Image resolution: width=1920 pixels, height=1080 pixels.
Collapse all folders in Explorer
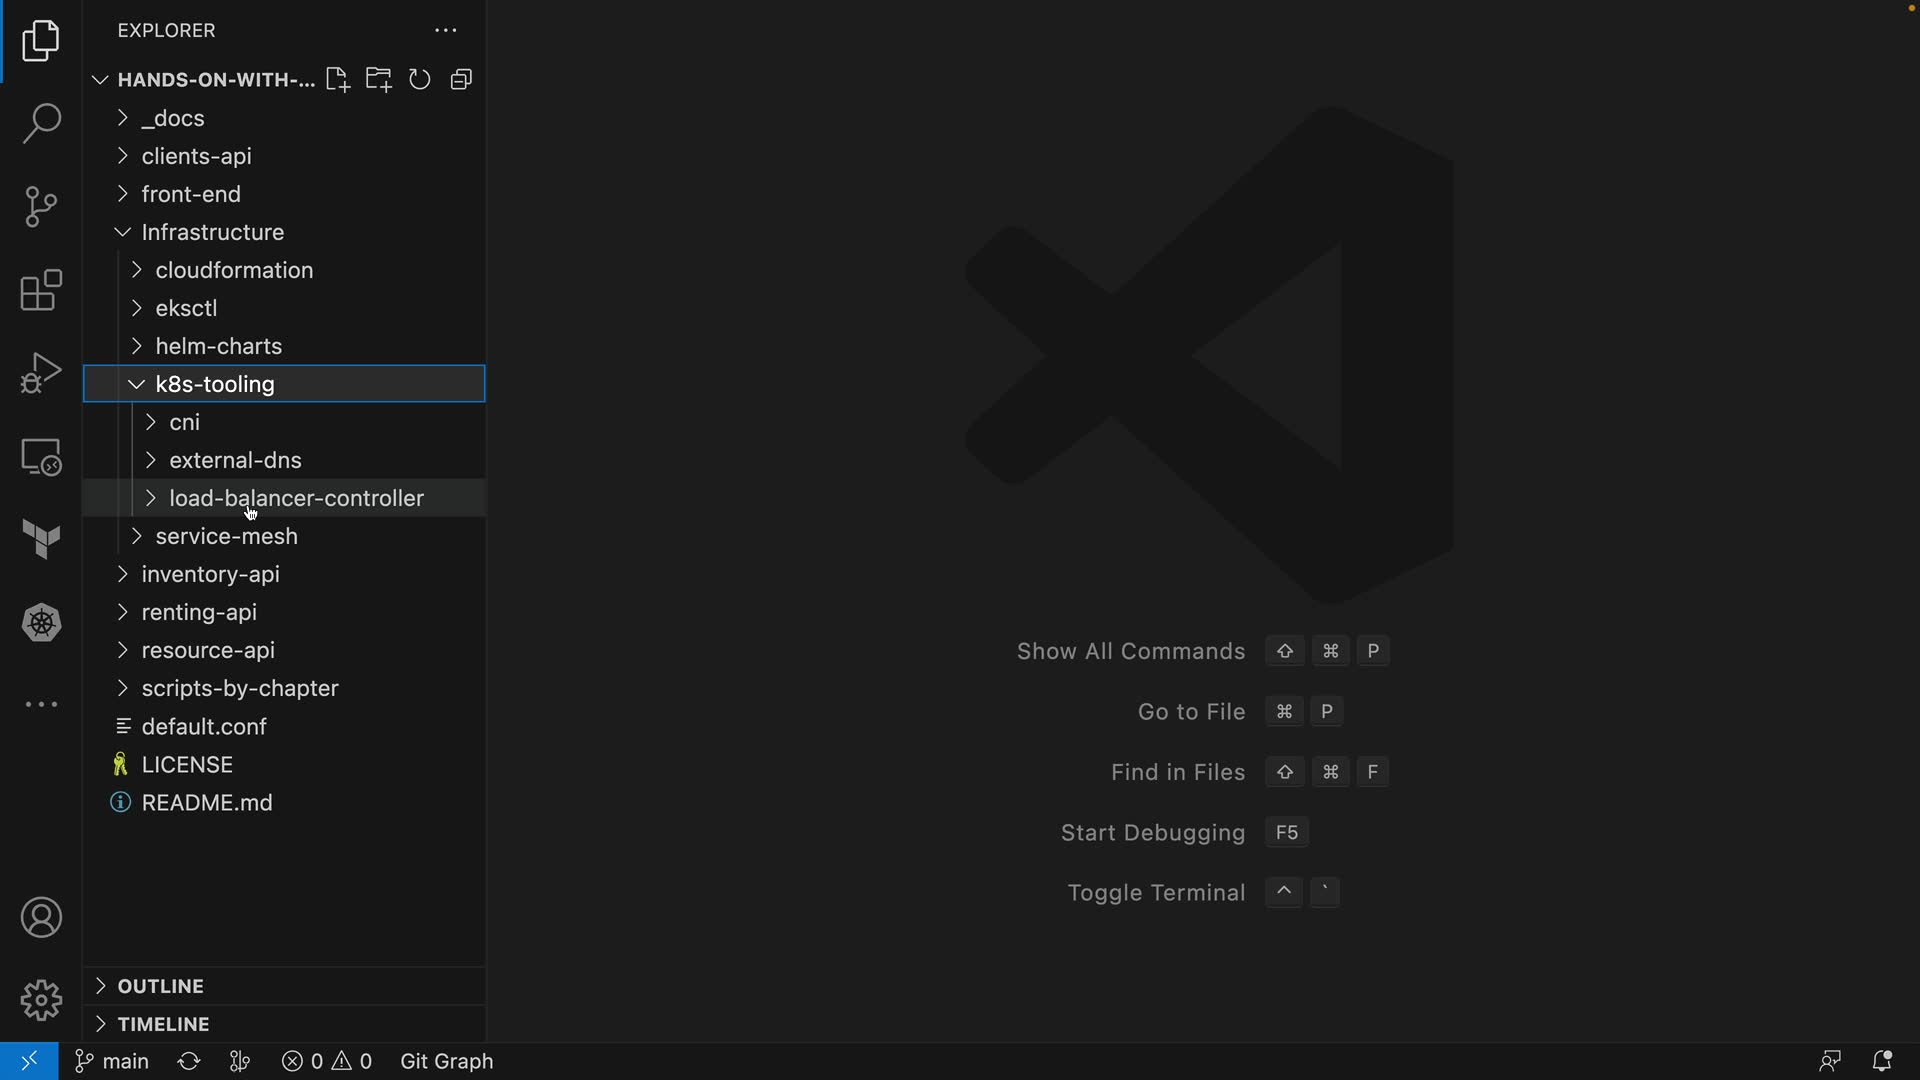click(x=461, y=80)
